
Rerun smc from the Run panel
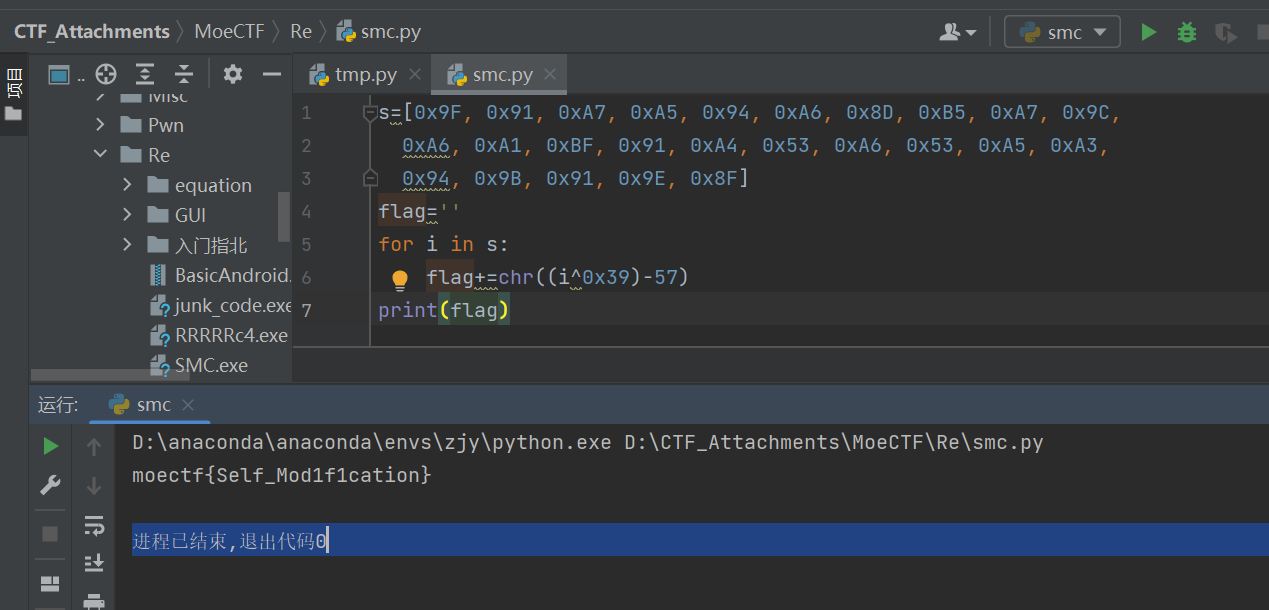coord(50,446)
